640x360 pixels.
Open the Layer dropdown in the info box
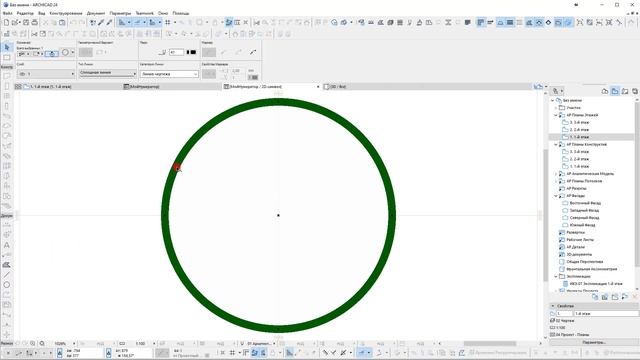pos(46,74)
